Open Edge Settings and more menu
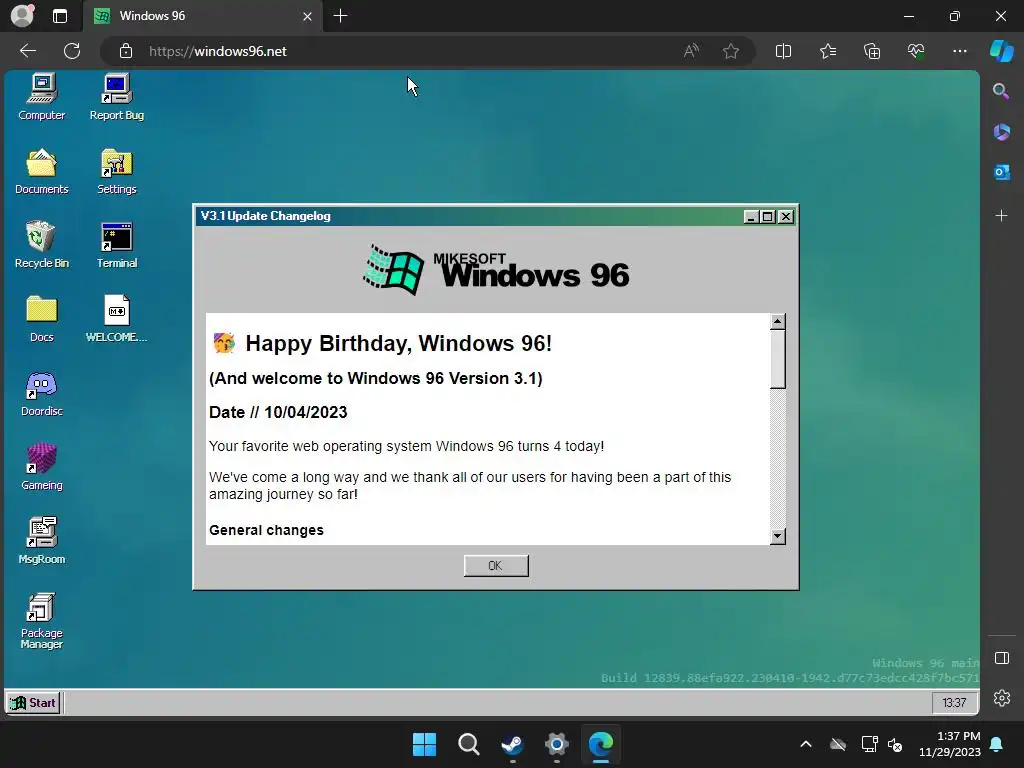The width and height of the screenshot is (1024, 768). (959, 51)
